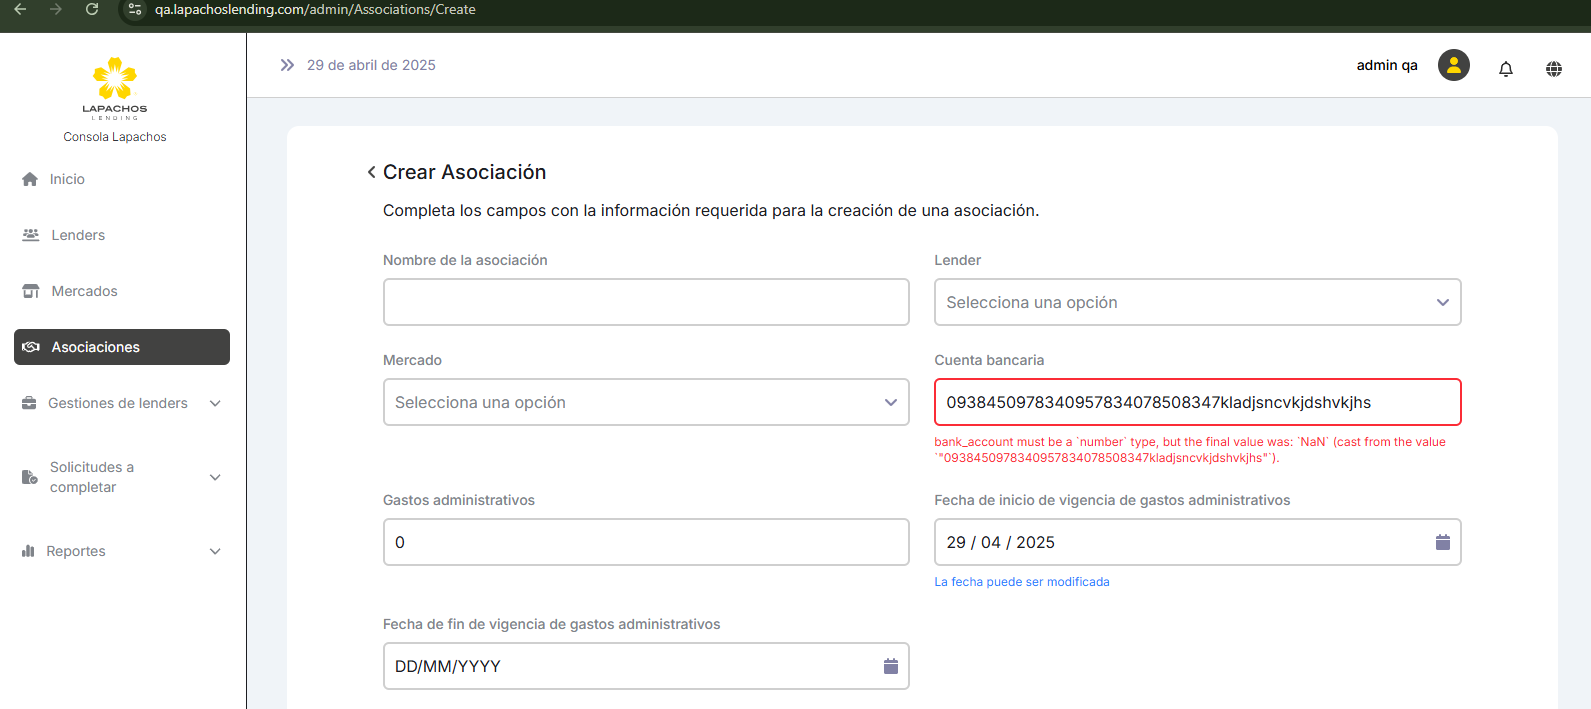Viewport: 1591px width, 709px height.
Task: Click the back arrow beside Crear Asociación
Action: coord(371,172)
